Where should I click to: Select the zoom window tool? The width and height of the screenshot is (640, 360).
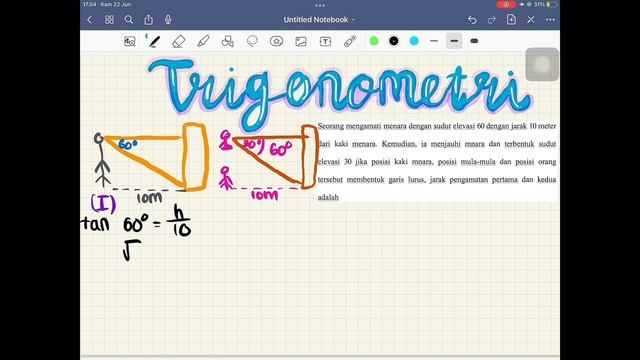(x=129, y=41)
